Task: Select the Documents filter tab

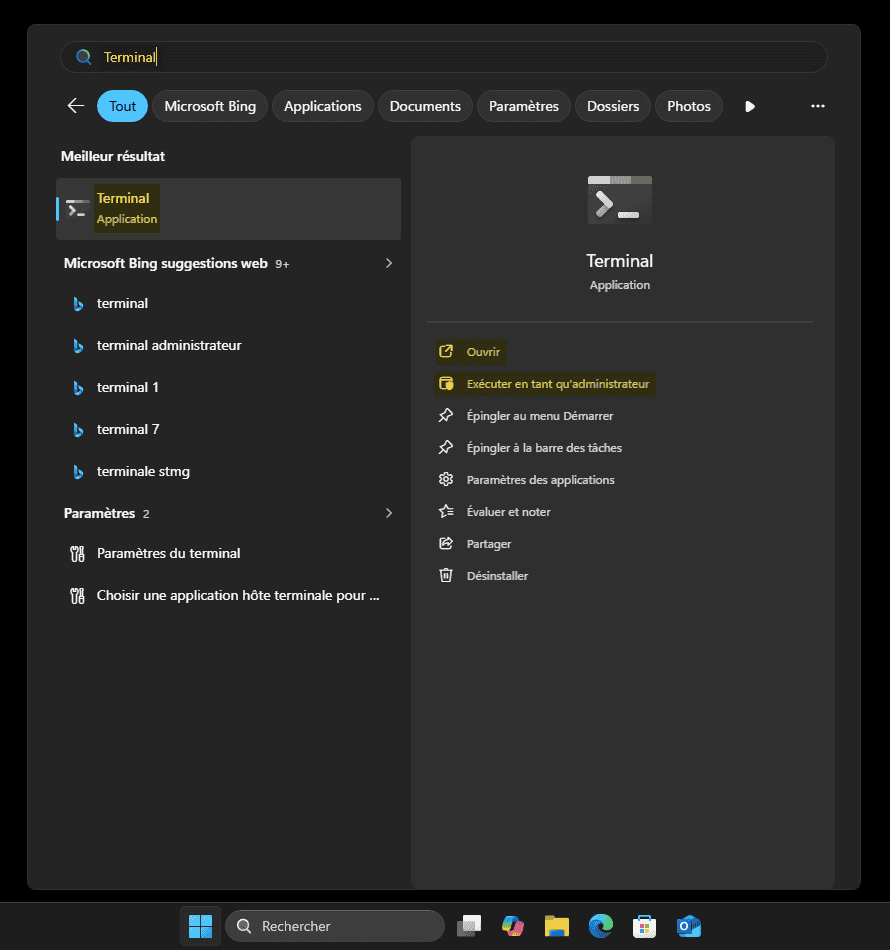Action: pos(425,106)
